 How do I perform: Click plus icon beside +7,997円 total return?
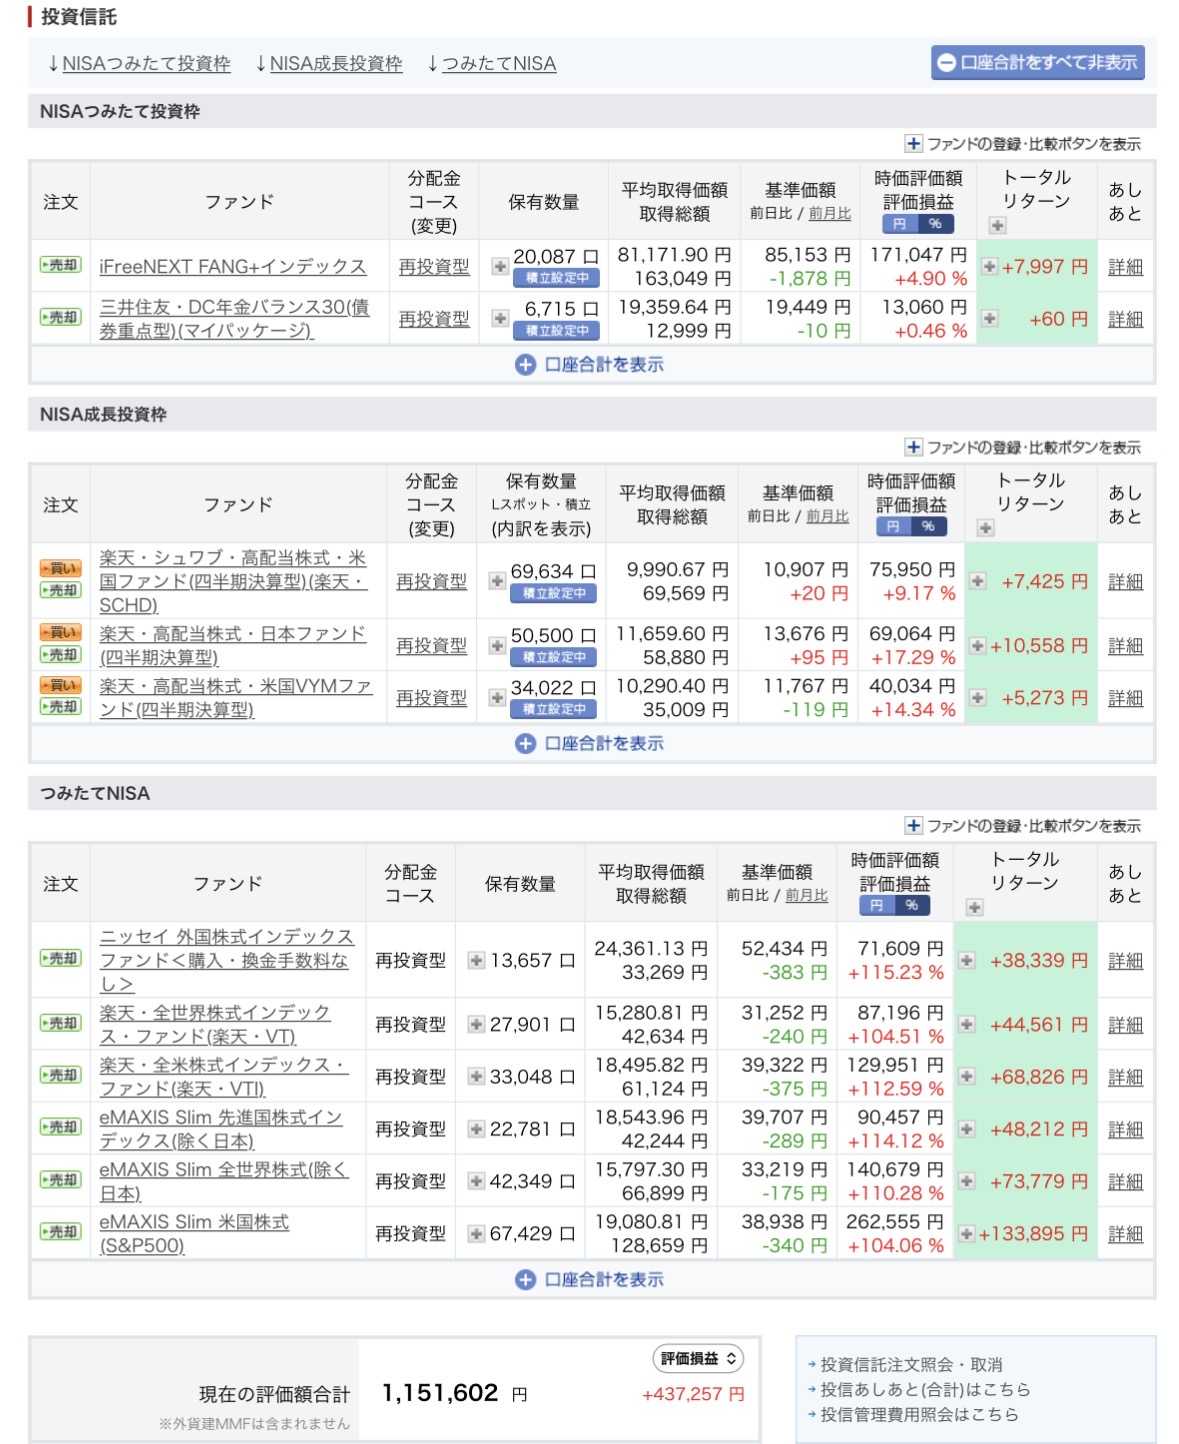click(989, 267)
